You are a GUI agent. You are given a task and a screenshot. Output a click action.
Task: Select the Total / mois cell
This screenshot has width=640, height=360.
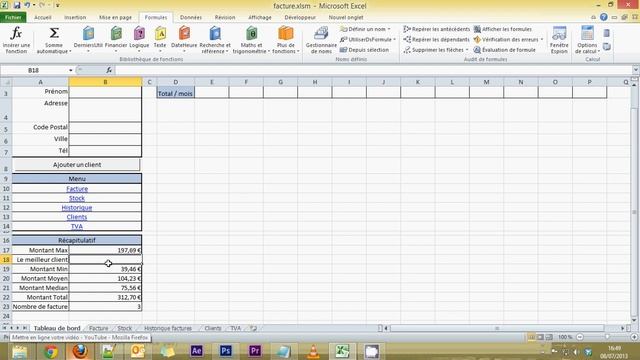click(x=176, y=93)
